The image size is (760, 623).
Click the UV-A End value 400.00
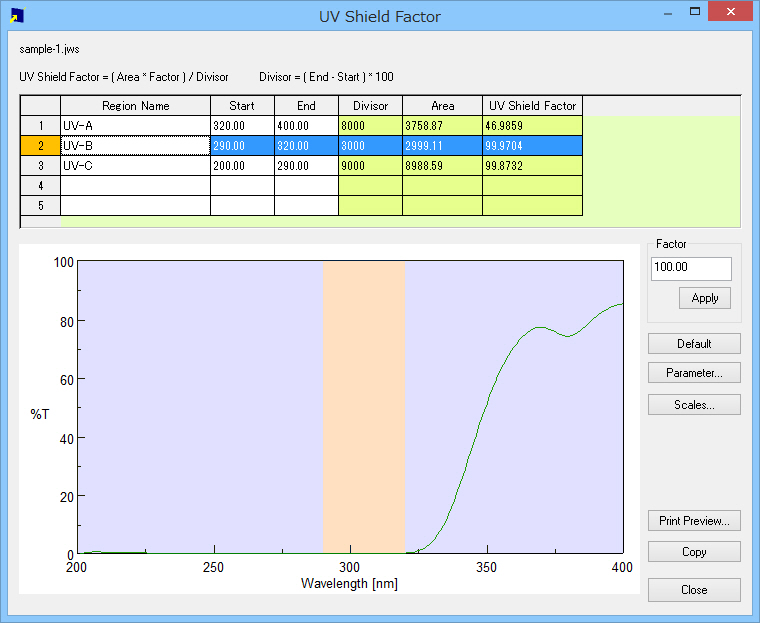306,126
